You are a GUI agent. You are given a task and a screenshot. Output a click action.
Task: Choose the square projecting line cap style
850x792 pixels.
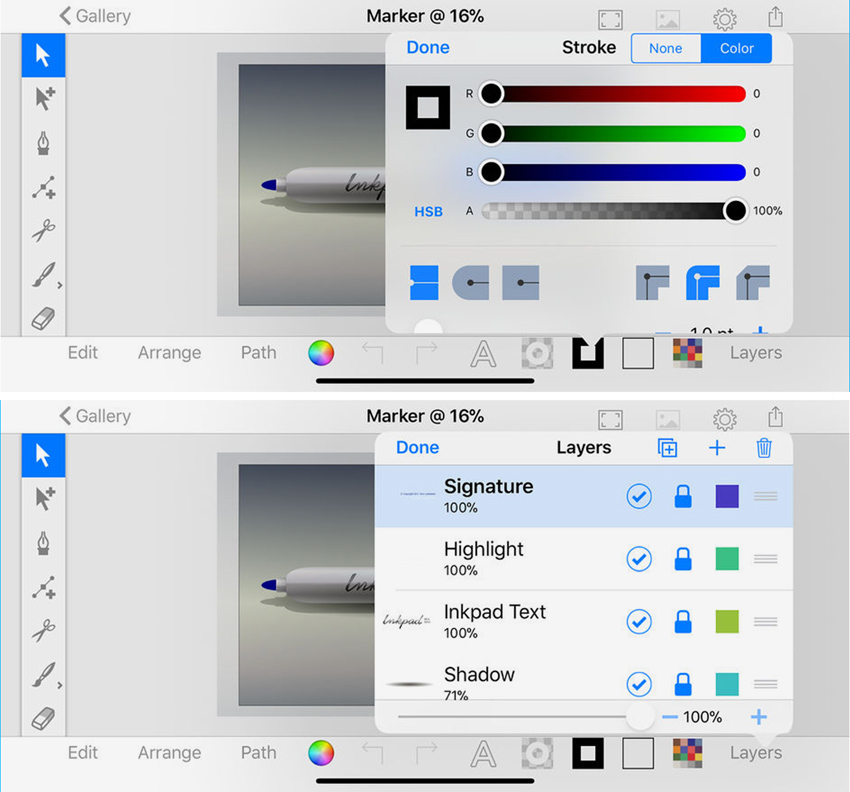pos(520,282)
